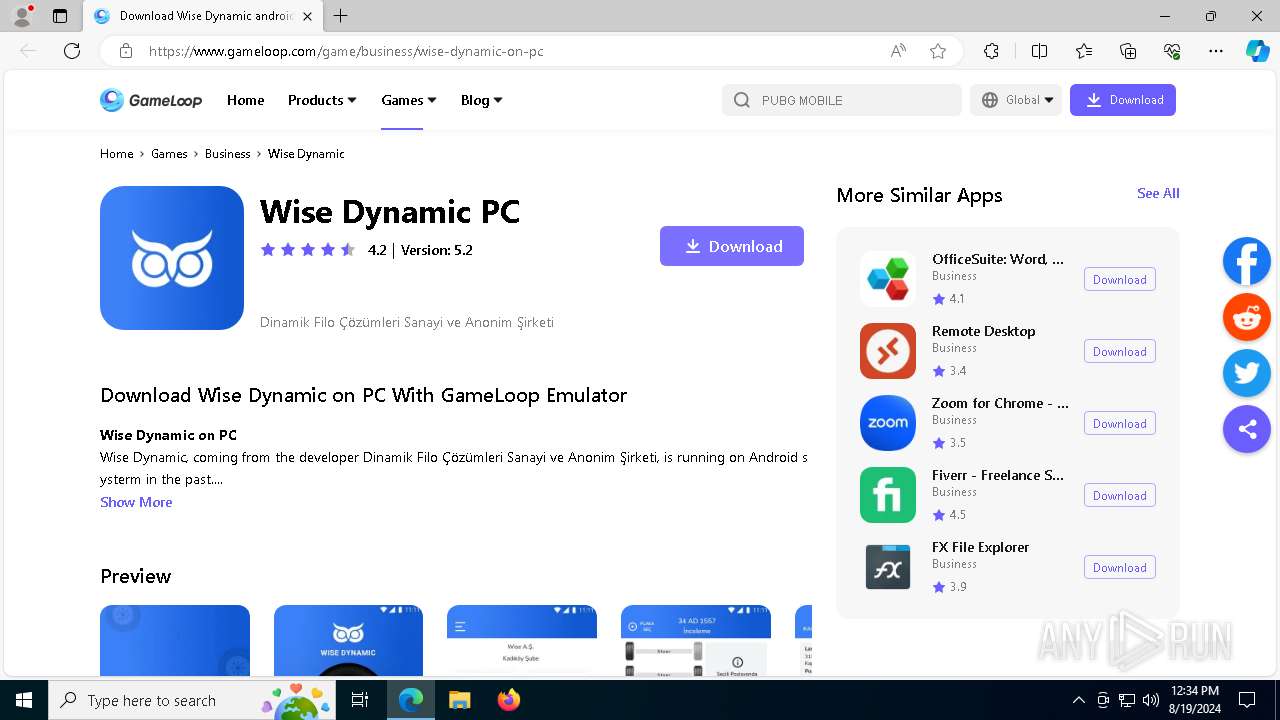The image size is (1280, 720).
Task: Open the Kadıköy Şube preview screenshot
Action: [522, 641]
